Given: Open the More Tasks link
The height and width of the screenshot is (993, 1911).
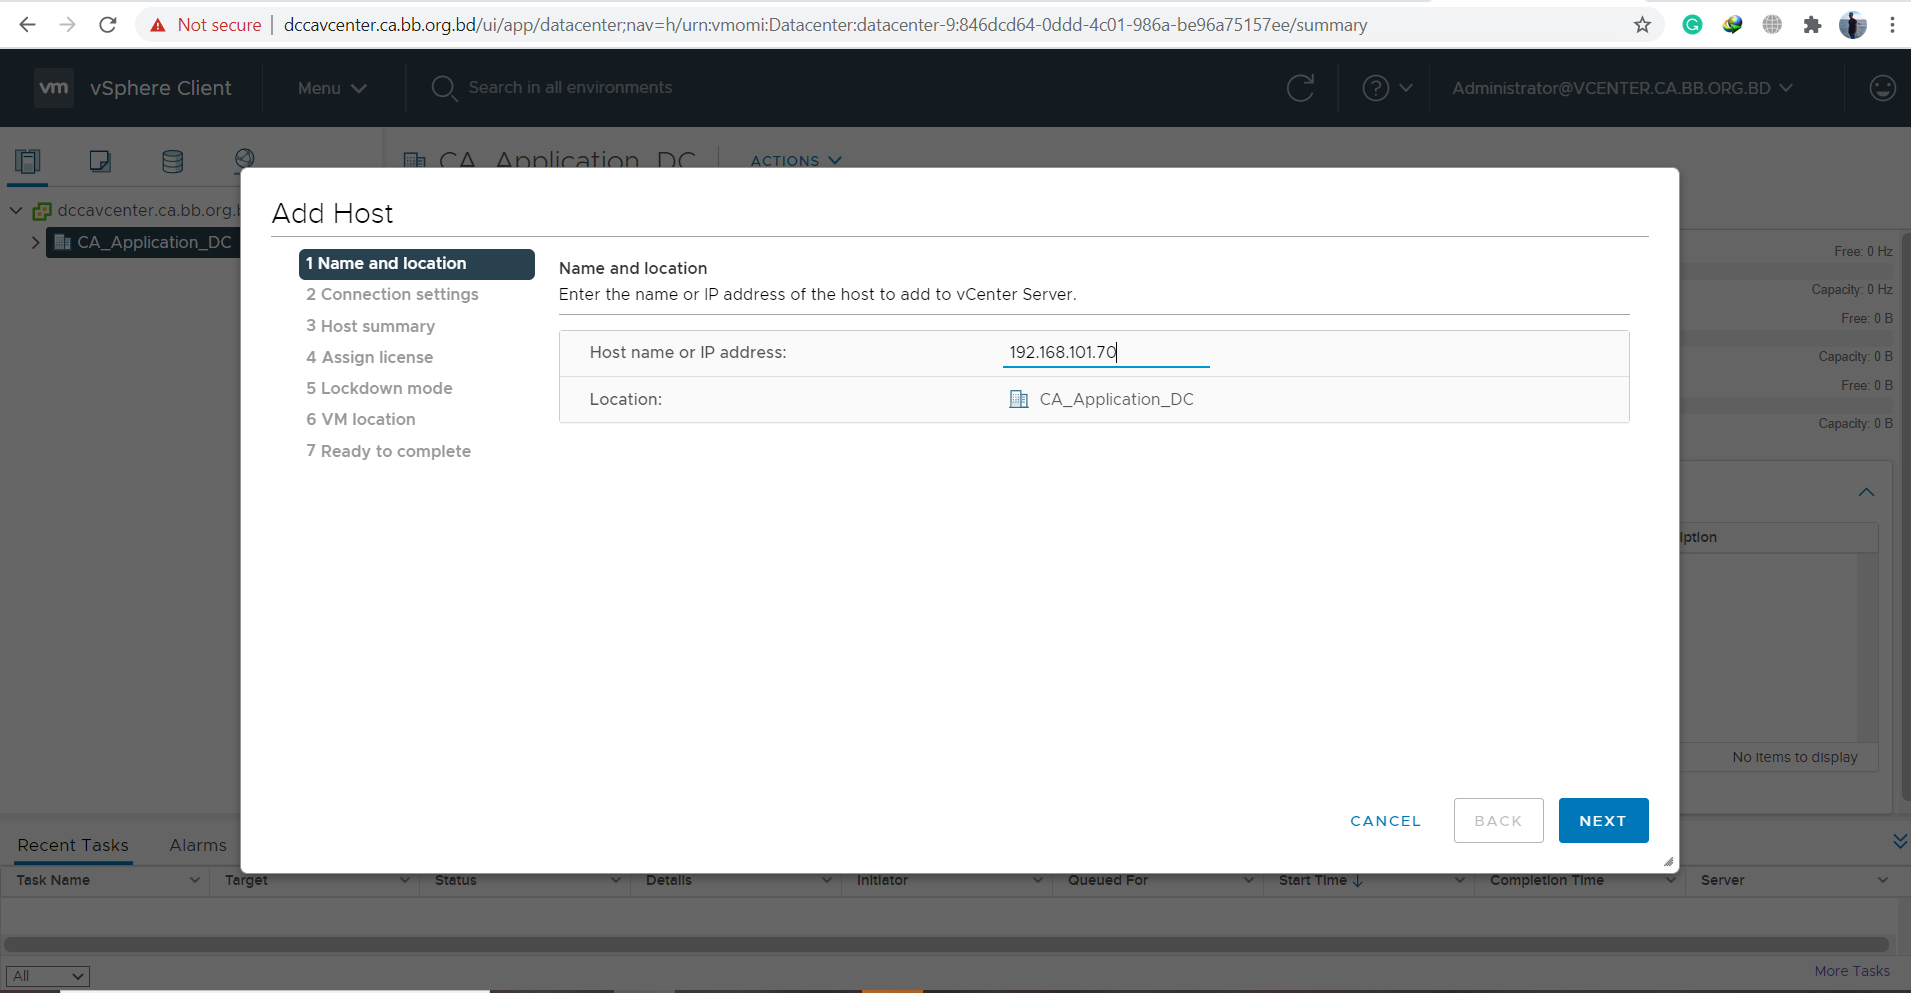Looking at the screenshot, I should pyautogui.click(x=1852, y=971).
